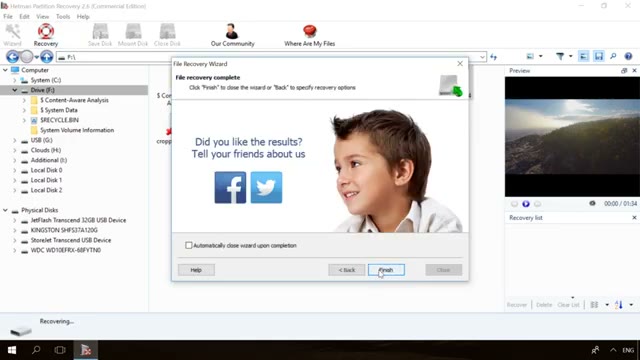Open the Help menu
Viewport: 640px width, 360px height.
coord(83,17)
